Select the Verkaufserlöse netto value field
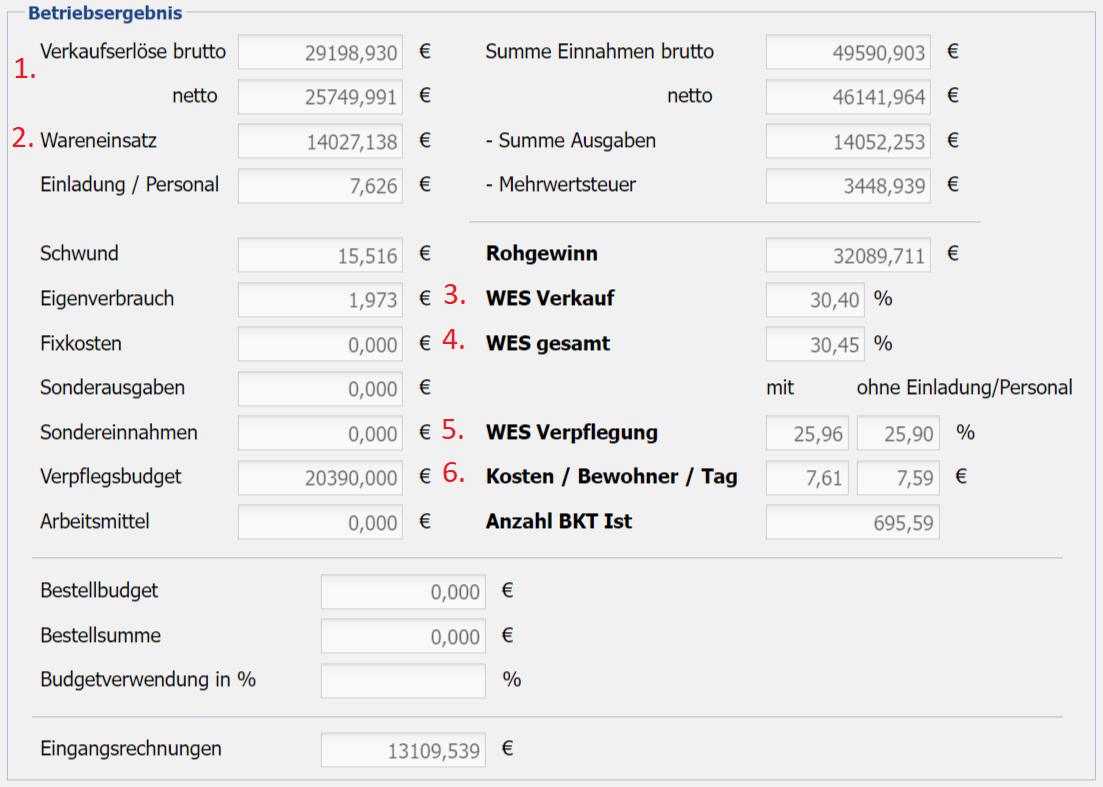Screen dimensions: 1103x787 (x=320, y=97)
